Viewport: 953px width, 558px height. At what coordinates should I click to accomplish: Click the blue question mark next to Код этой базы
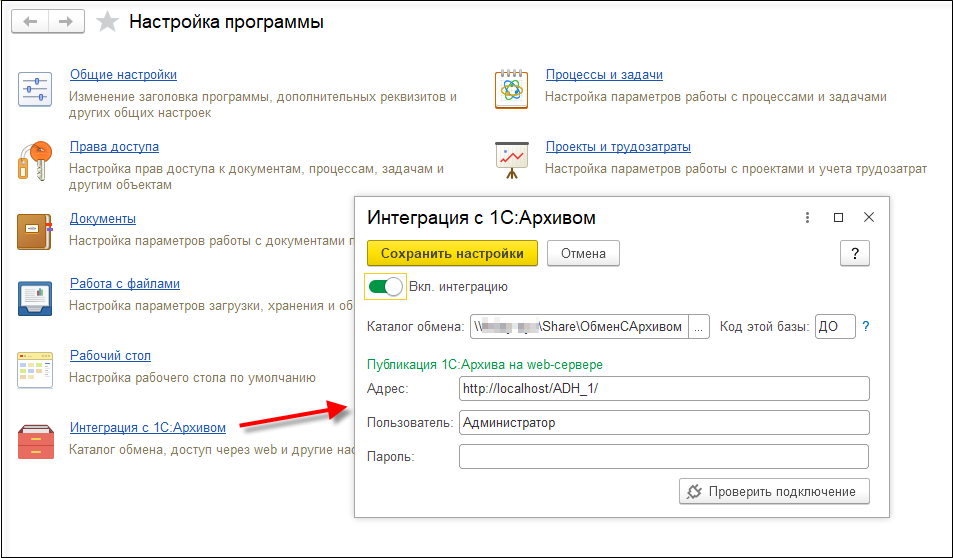coord(865,326)
